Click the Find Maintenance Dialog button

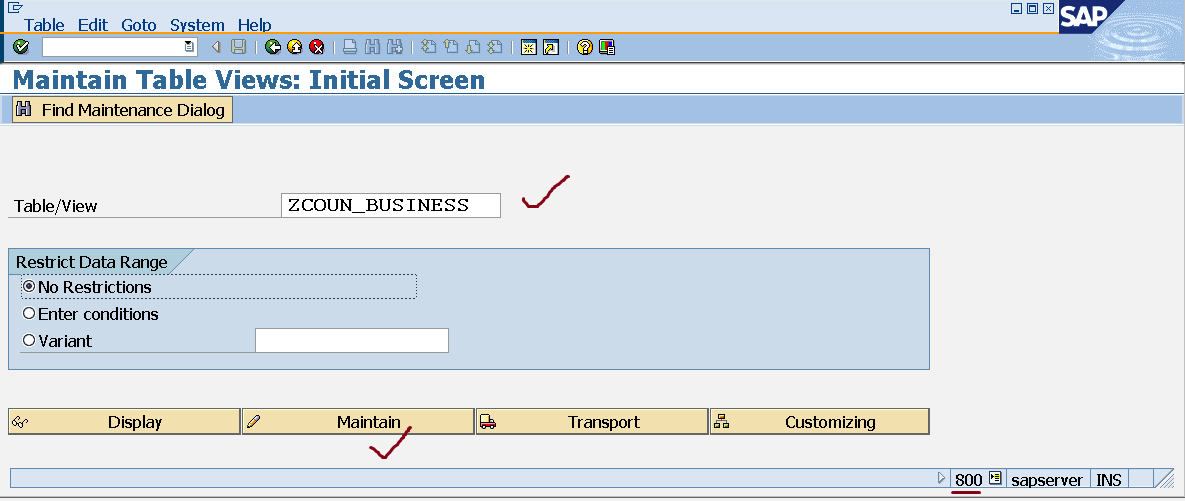click(x=122, y=110)
